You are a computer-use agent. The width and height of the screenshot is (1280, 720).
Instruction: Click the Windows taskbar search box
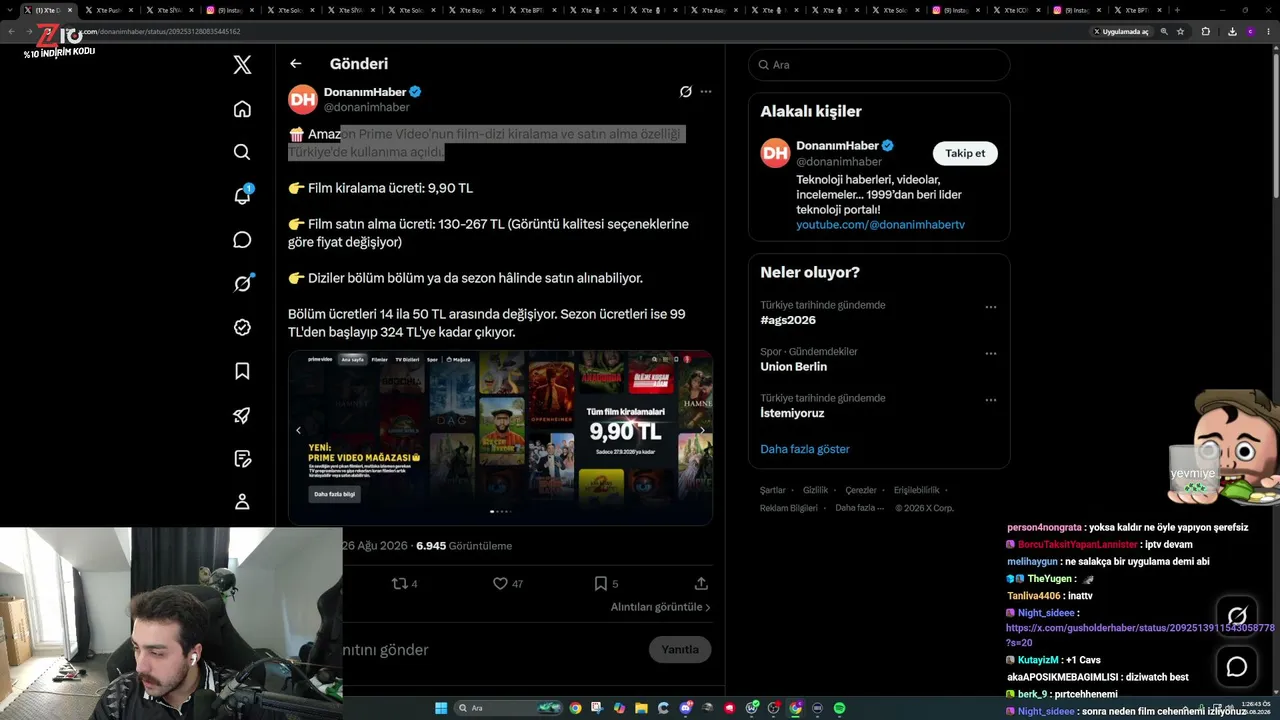click(x=508, y=708)
